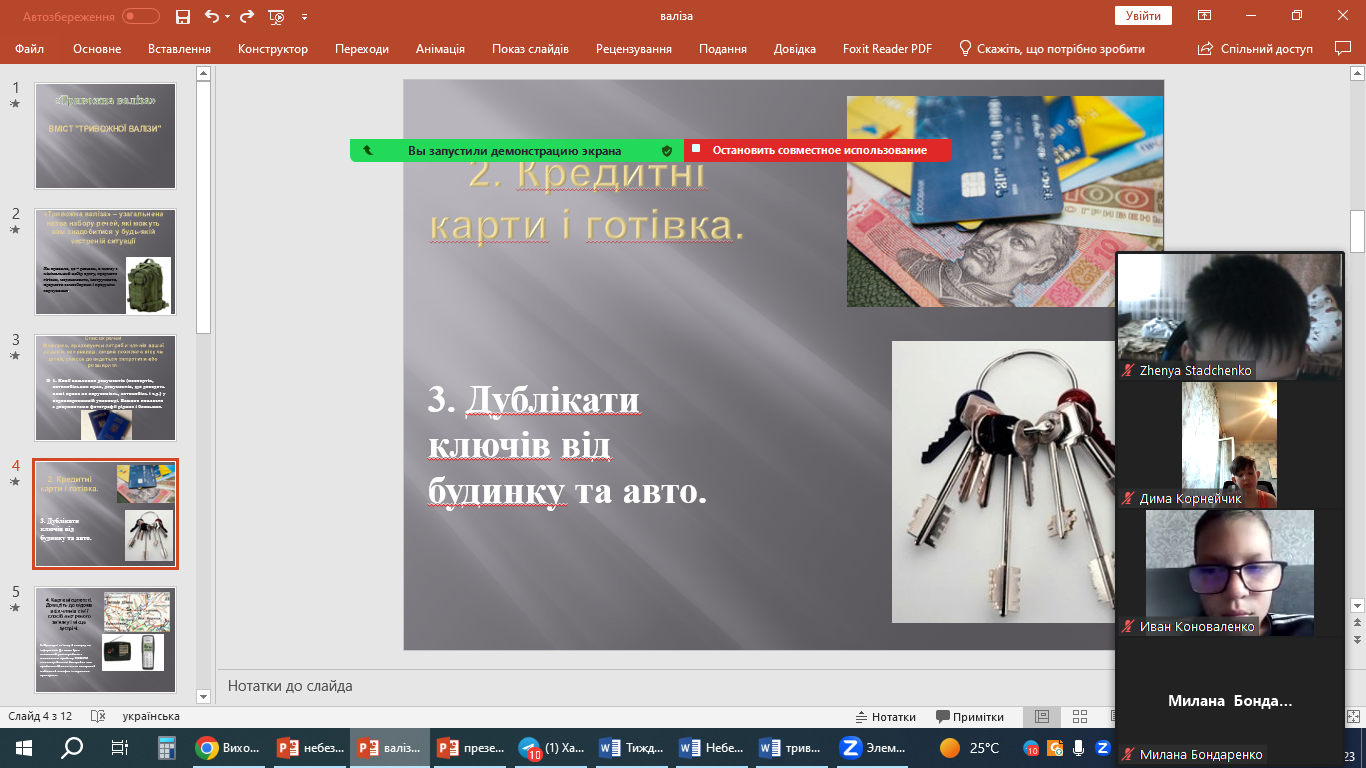Switch to PowerPoint презе... taskbar item

tap(470, 748)
